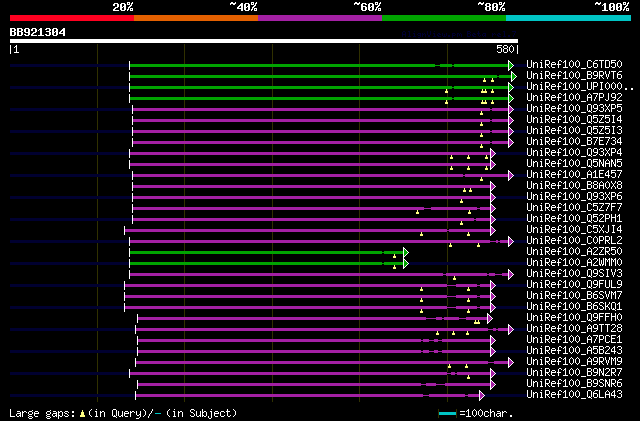Select UniRef100_C5XJI4 label
The image size is (640, 421).
(x=574, y=230)
